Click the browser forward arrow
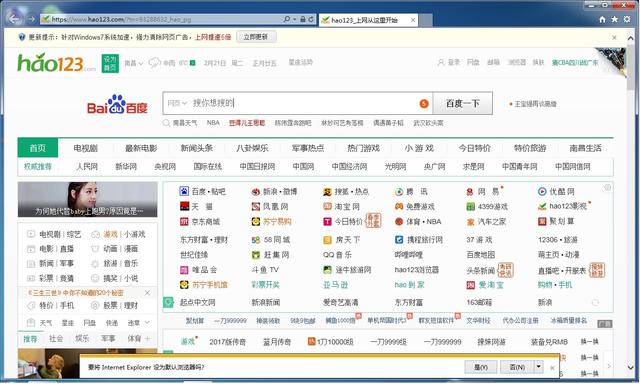The width and height of the screenshot is (640, 384). pyautogui.click(x=32, y=19)
